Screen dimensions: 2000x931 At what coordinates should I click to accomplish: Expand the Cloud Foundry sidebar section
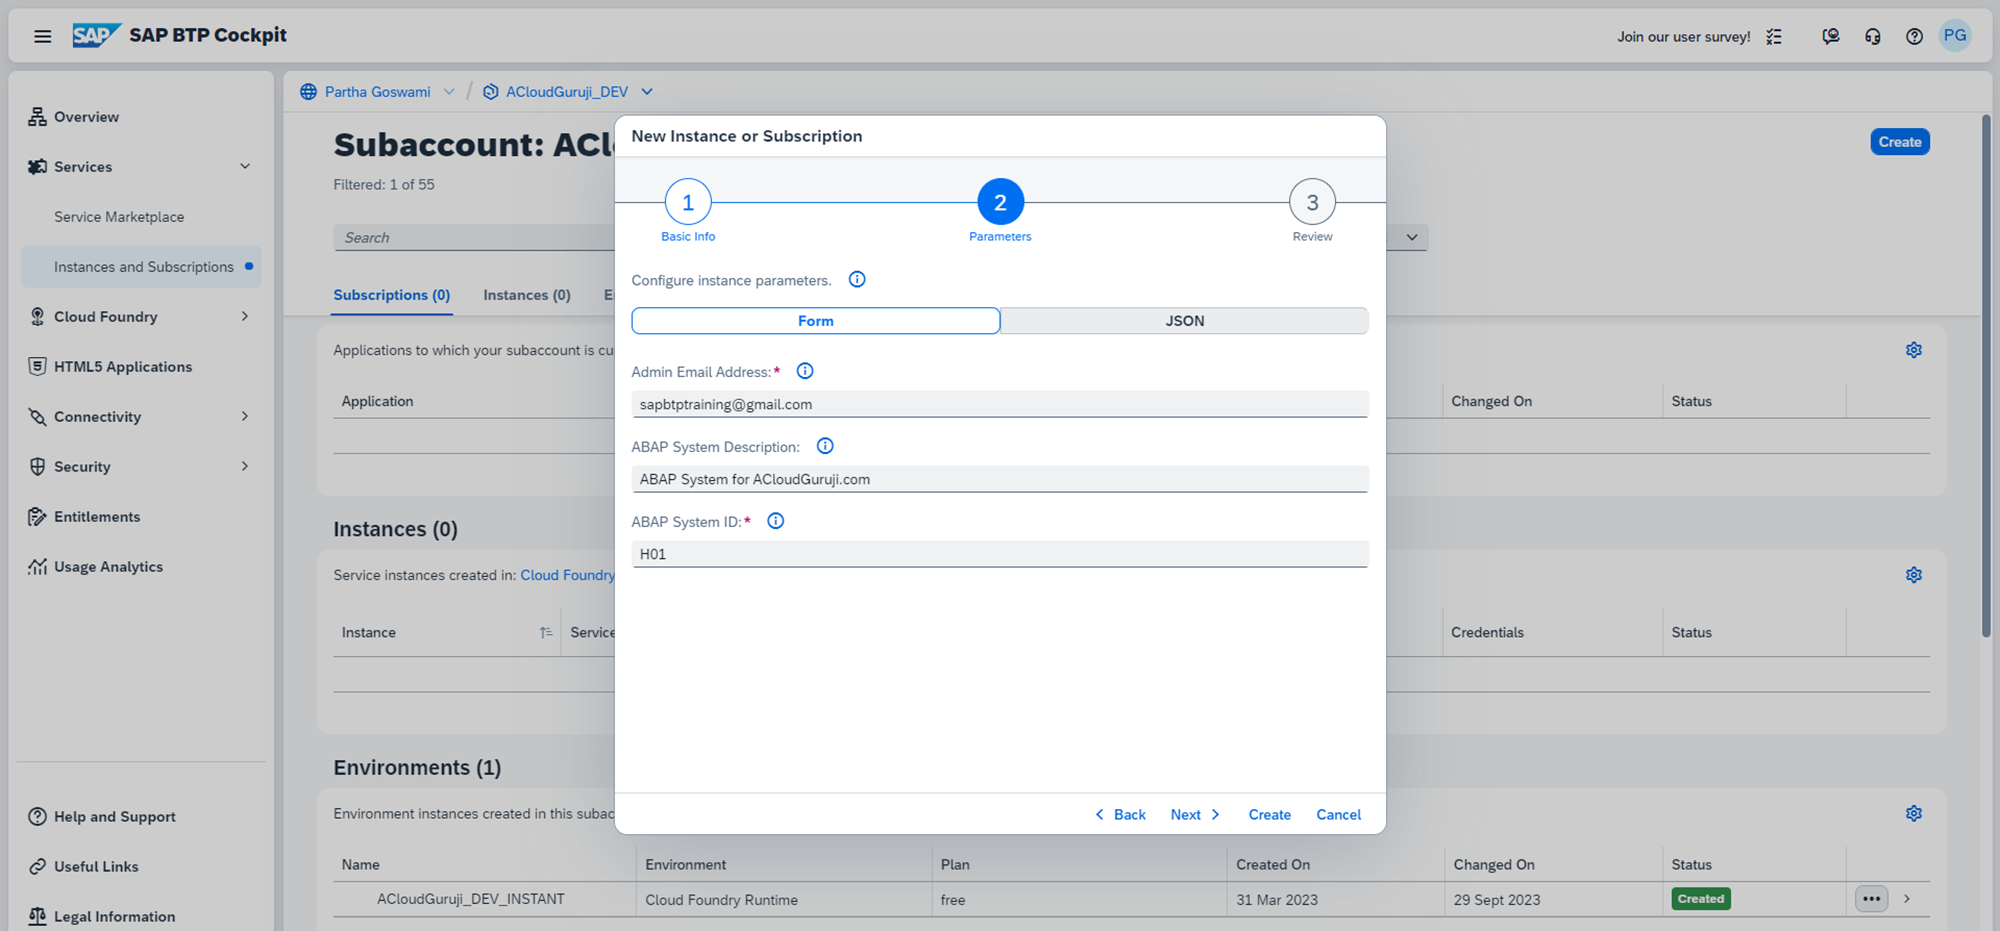tap(245, 317)
